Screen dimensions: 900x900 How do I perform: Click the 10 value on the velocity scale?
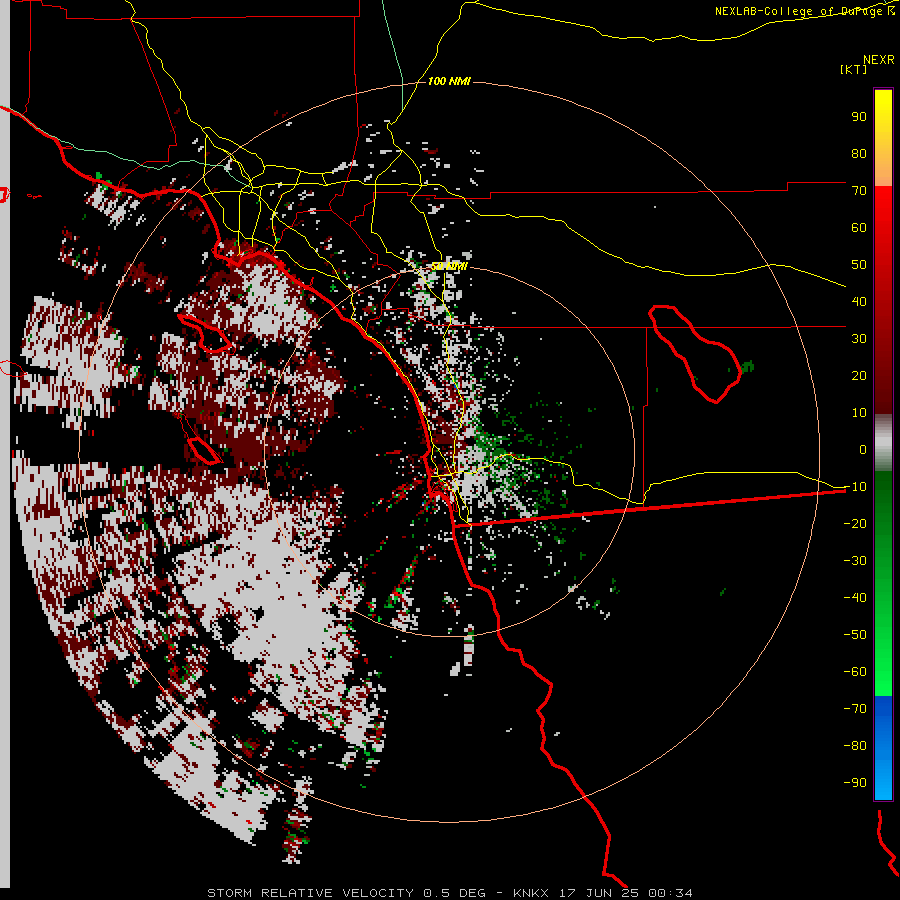(859, 413)
